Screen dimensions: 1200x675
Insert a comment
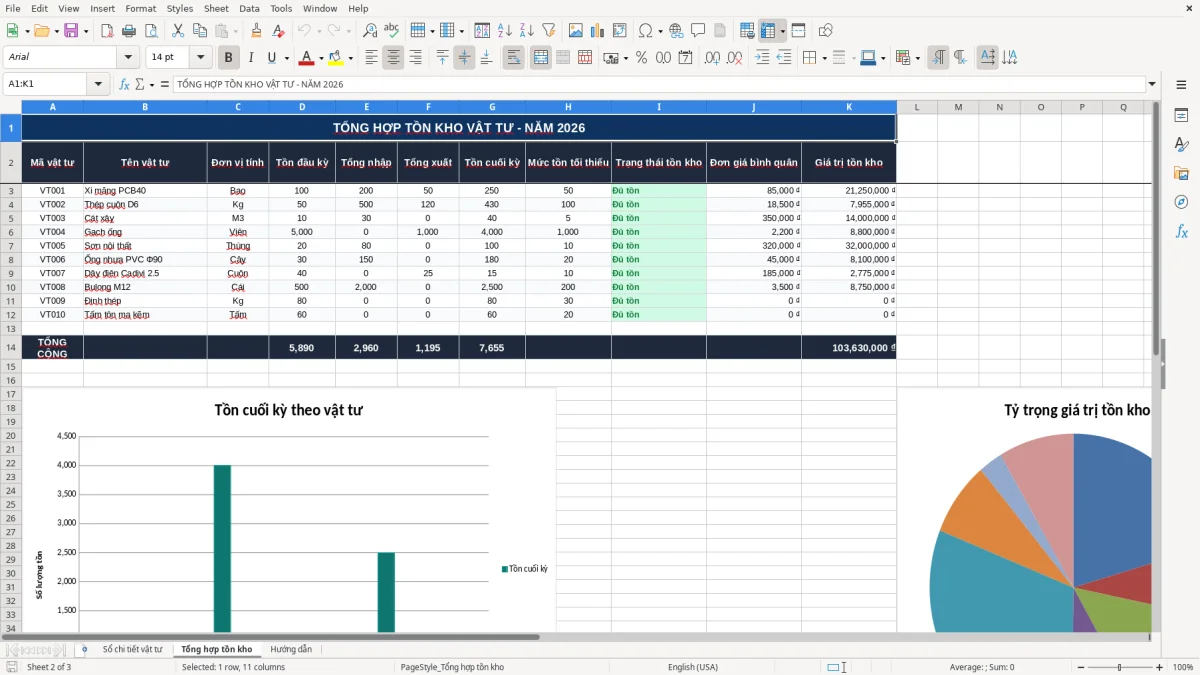click(698, 31)
